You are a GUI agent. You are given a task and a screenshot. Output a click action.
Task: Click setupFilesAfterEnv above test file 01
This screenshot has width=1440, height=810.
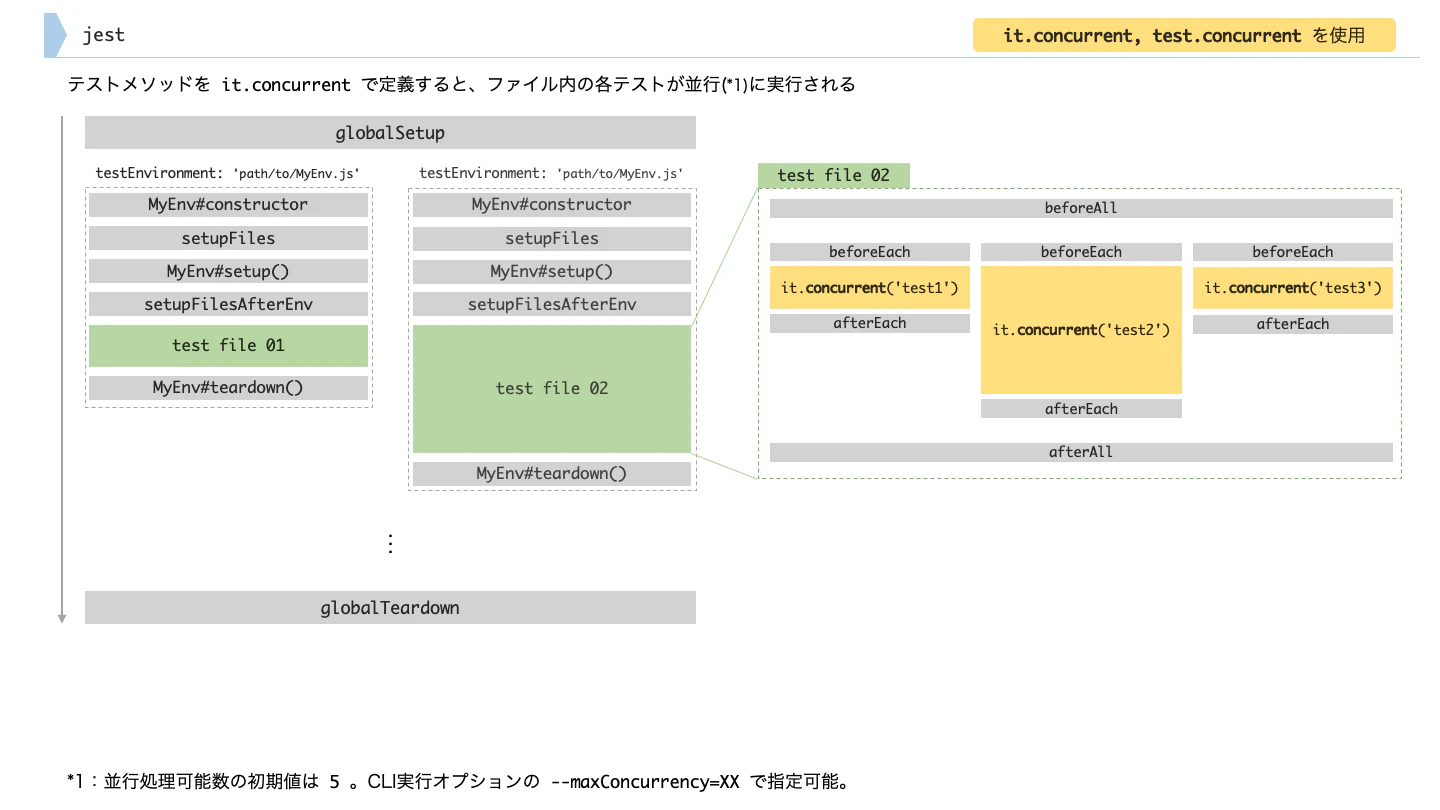coord(228,305)
